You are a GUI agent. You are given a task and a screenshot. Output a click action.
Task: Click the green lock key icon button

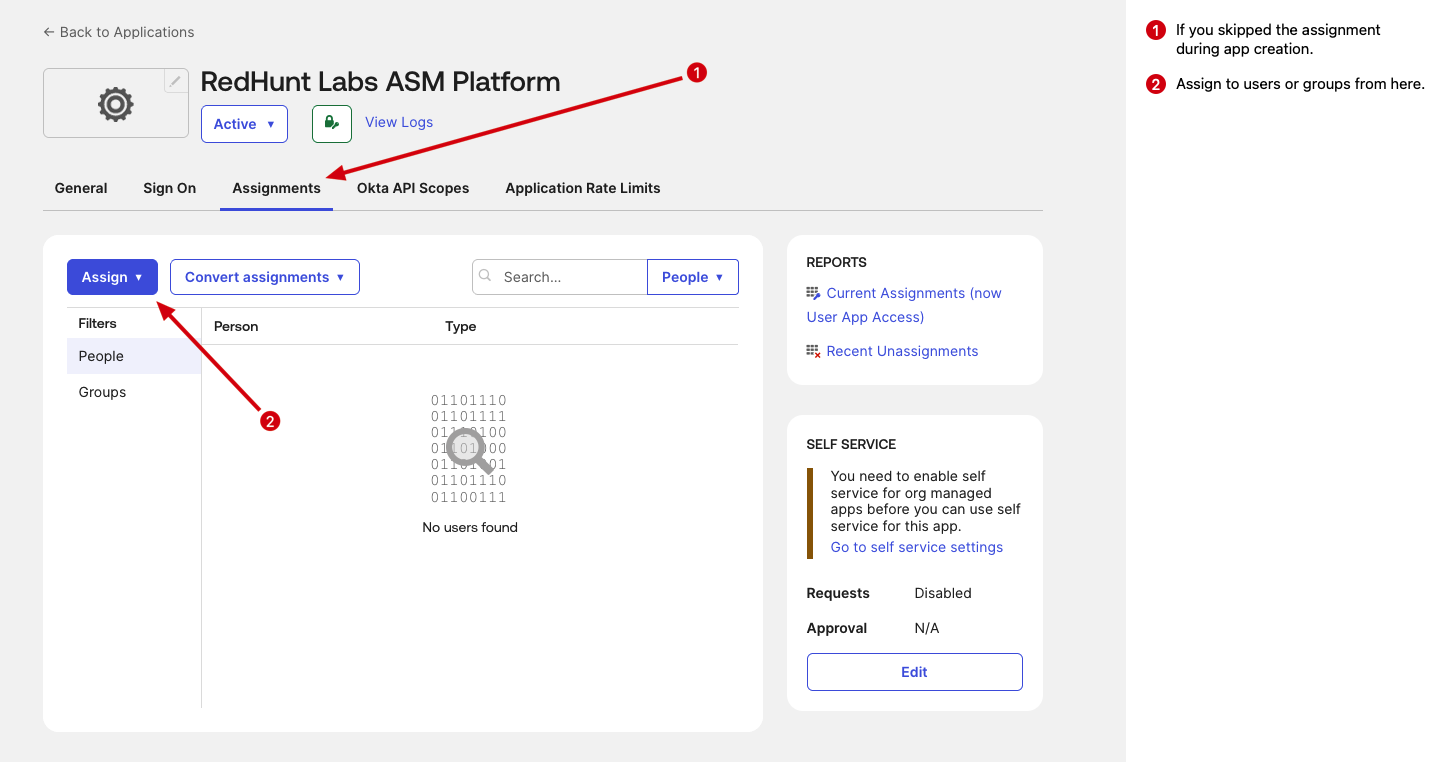click(x=331, y=124)
